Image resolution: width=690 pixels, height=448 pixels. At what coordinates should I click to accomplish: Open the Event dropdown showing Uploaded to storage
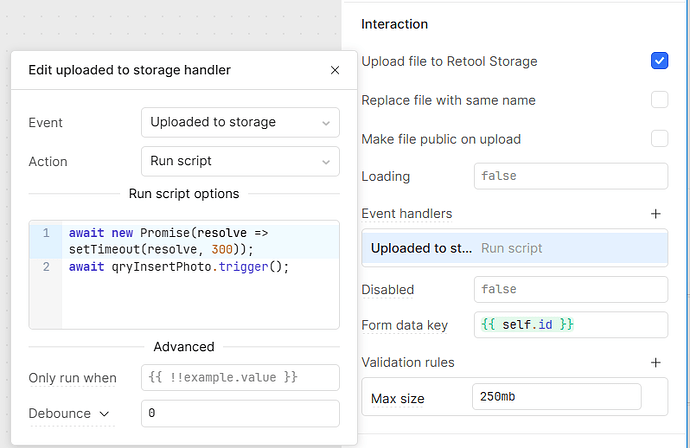pyautogui.click(x=240, y=122)
